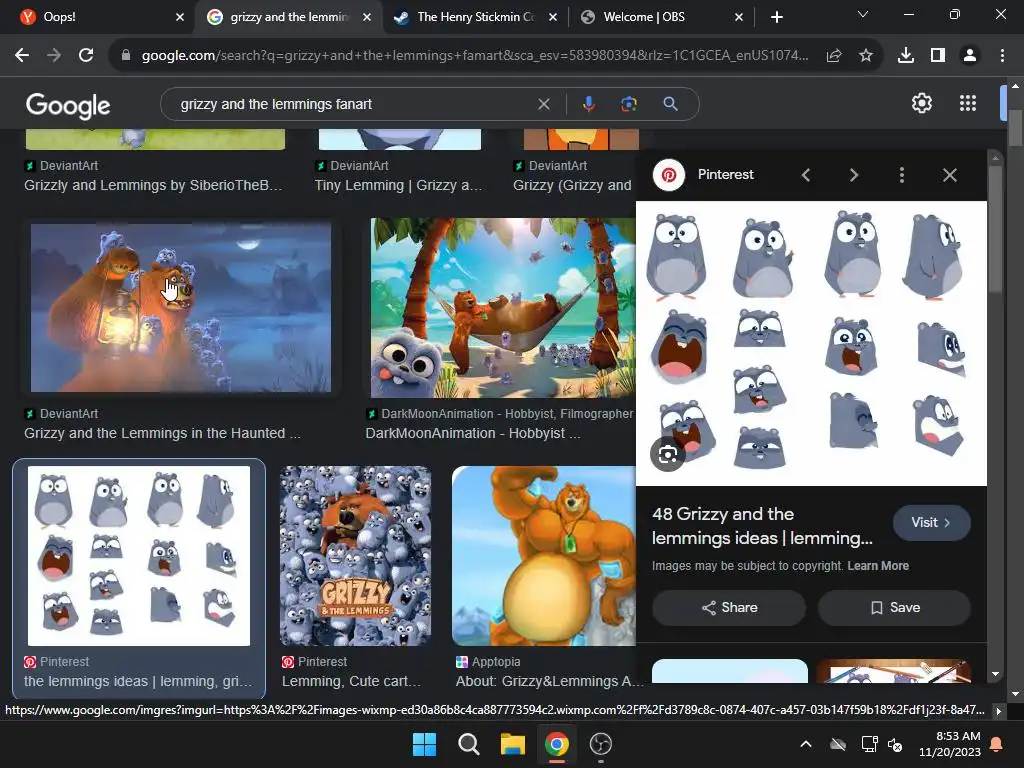Close The Henry Stickmin tab
This screenshot has width=1024, height=768.
(553, 17)
